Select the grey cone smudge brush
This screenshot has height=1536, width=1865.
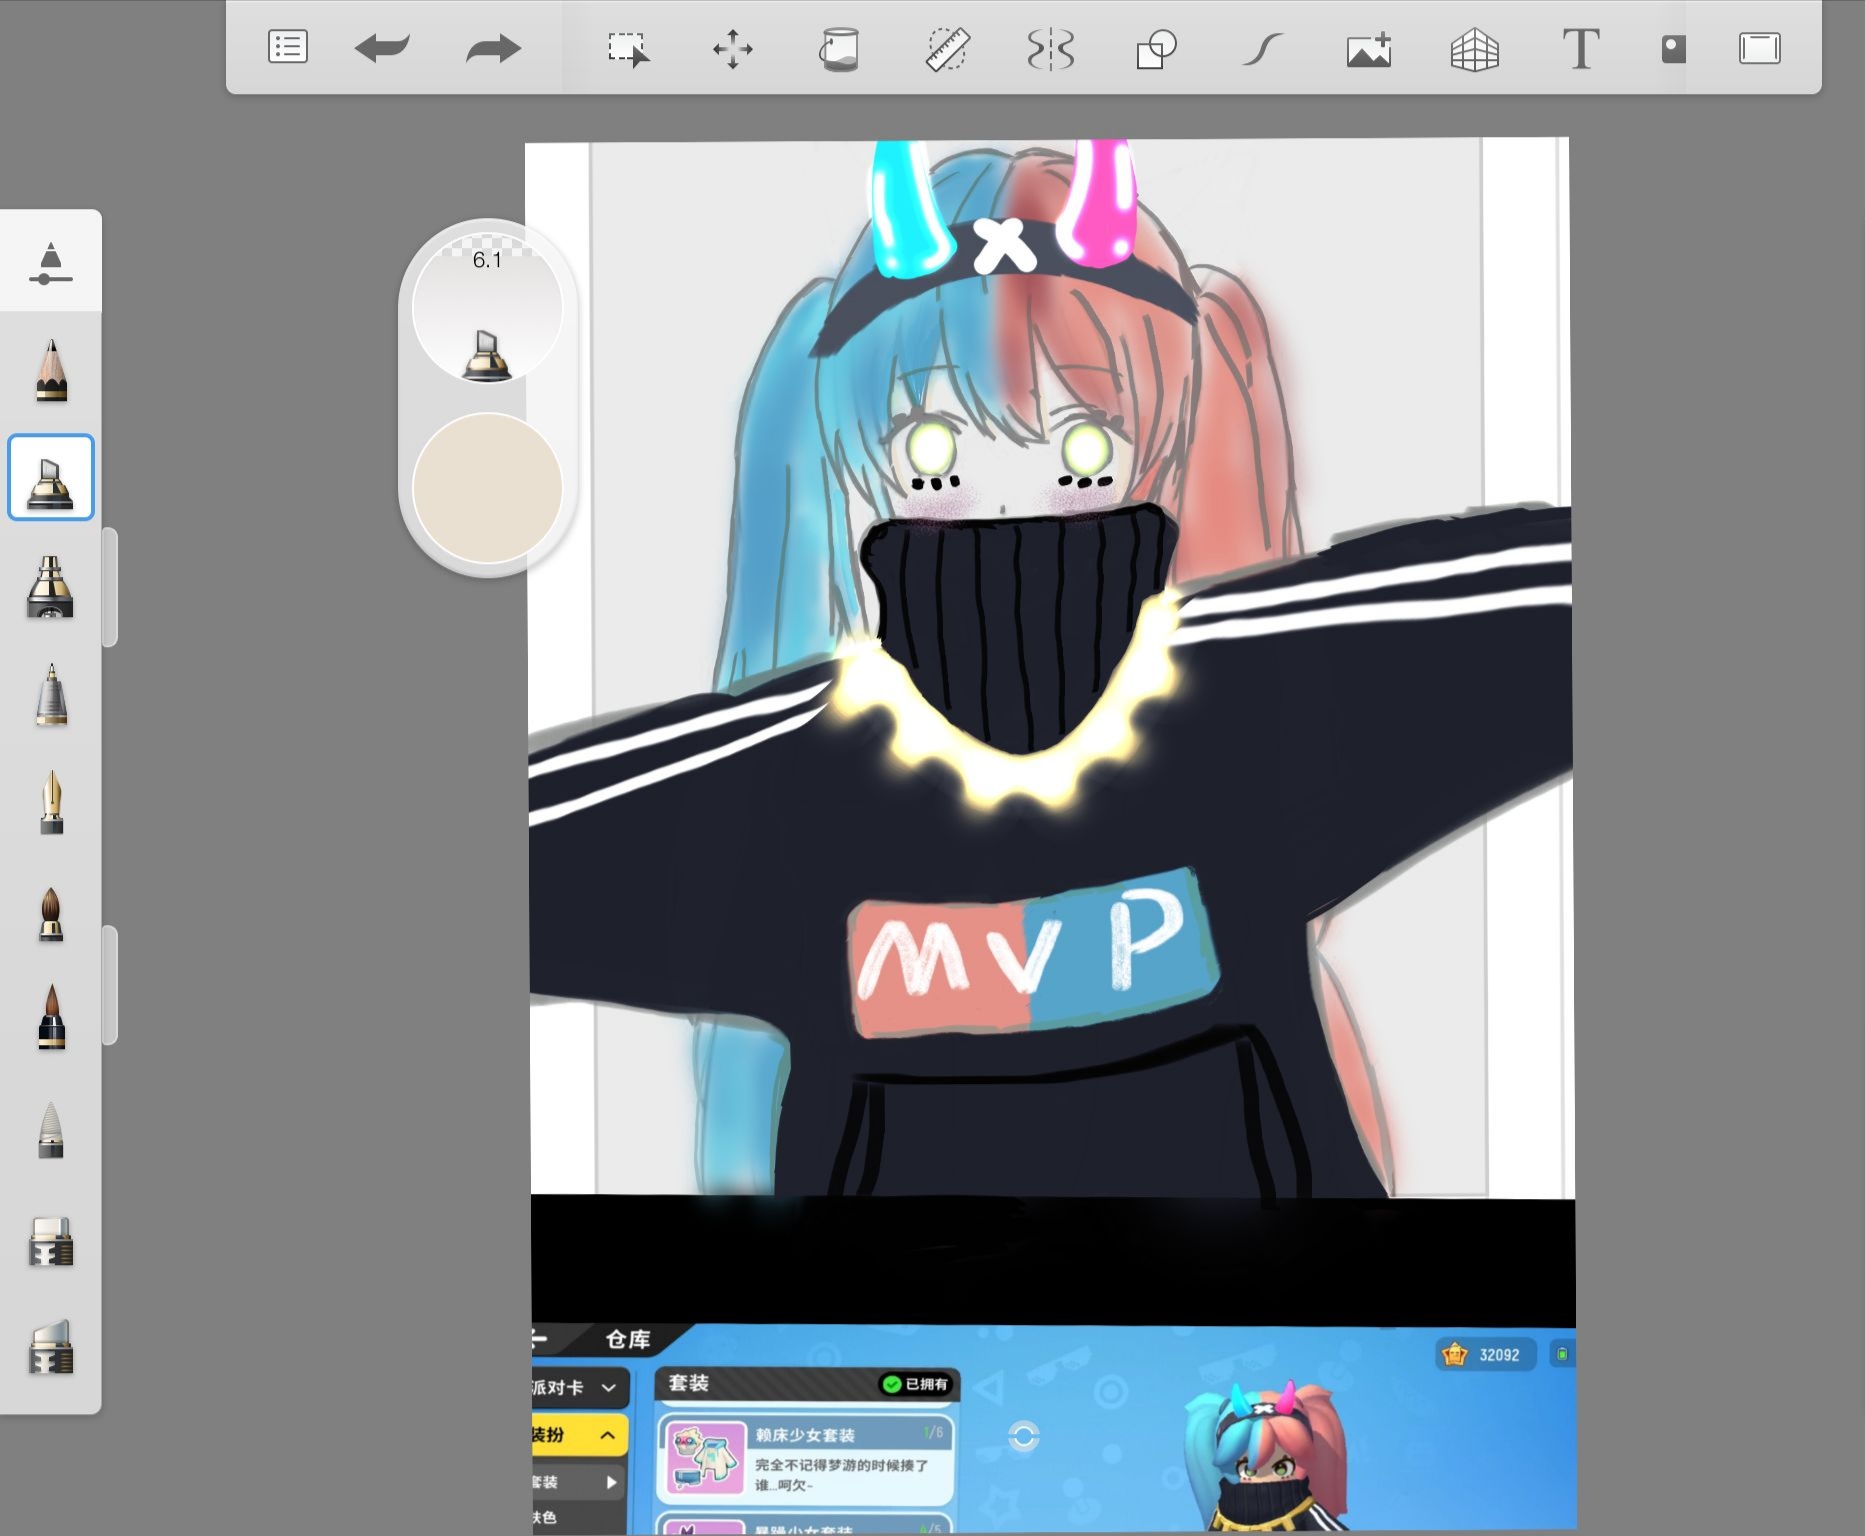coord(51,1130)
